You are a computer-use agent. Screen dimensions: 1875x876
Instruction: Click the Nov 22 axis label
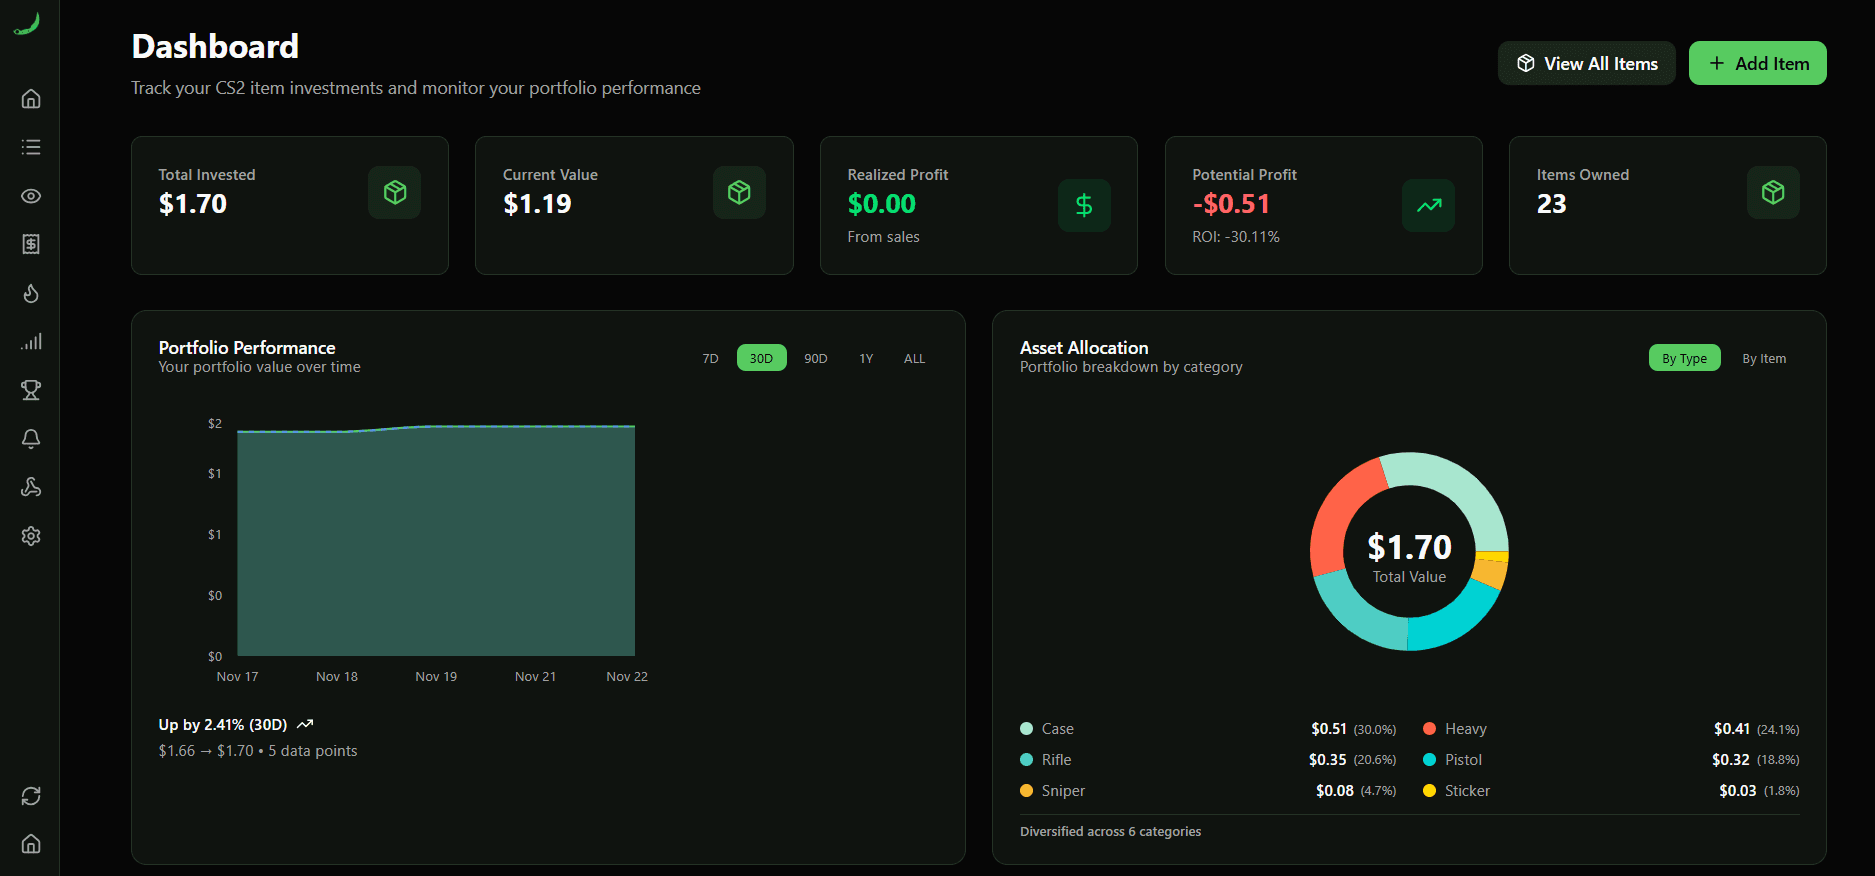[x=627, y=677]
